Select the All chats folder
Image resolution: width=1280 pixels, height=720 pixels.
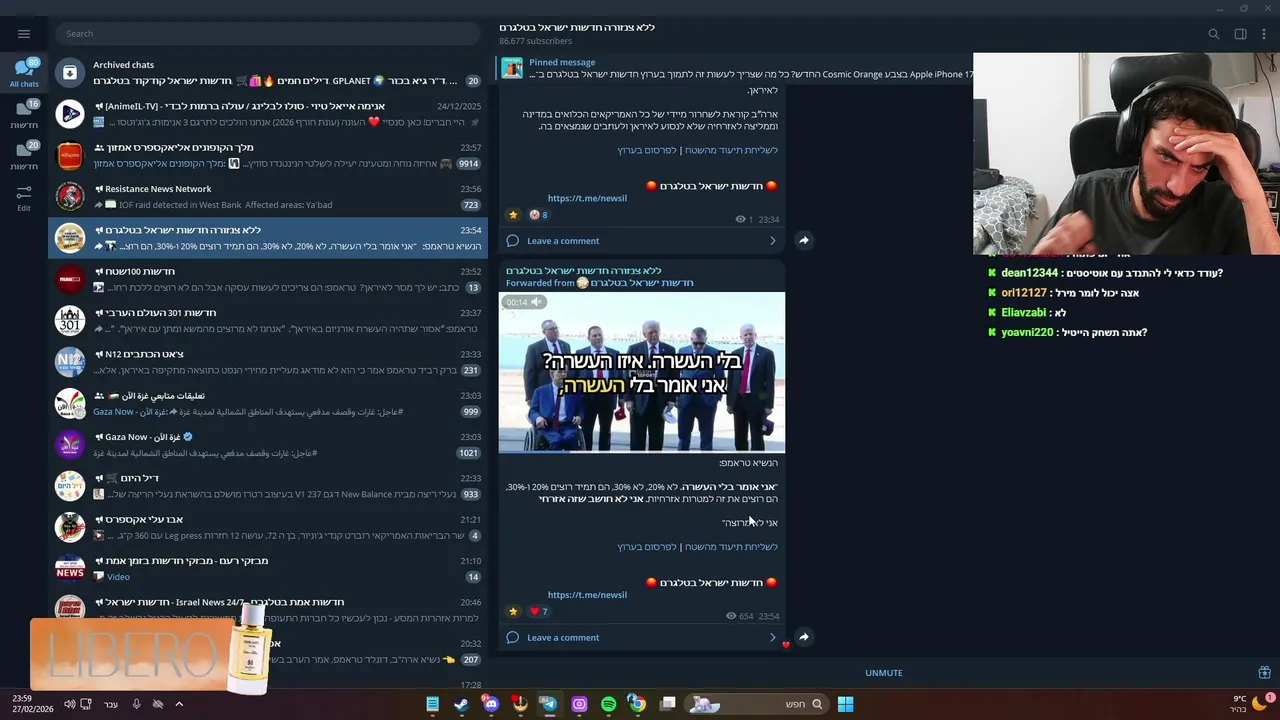24,74
